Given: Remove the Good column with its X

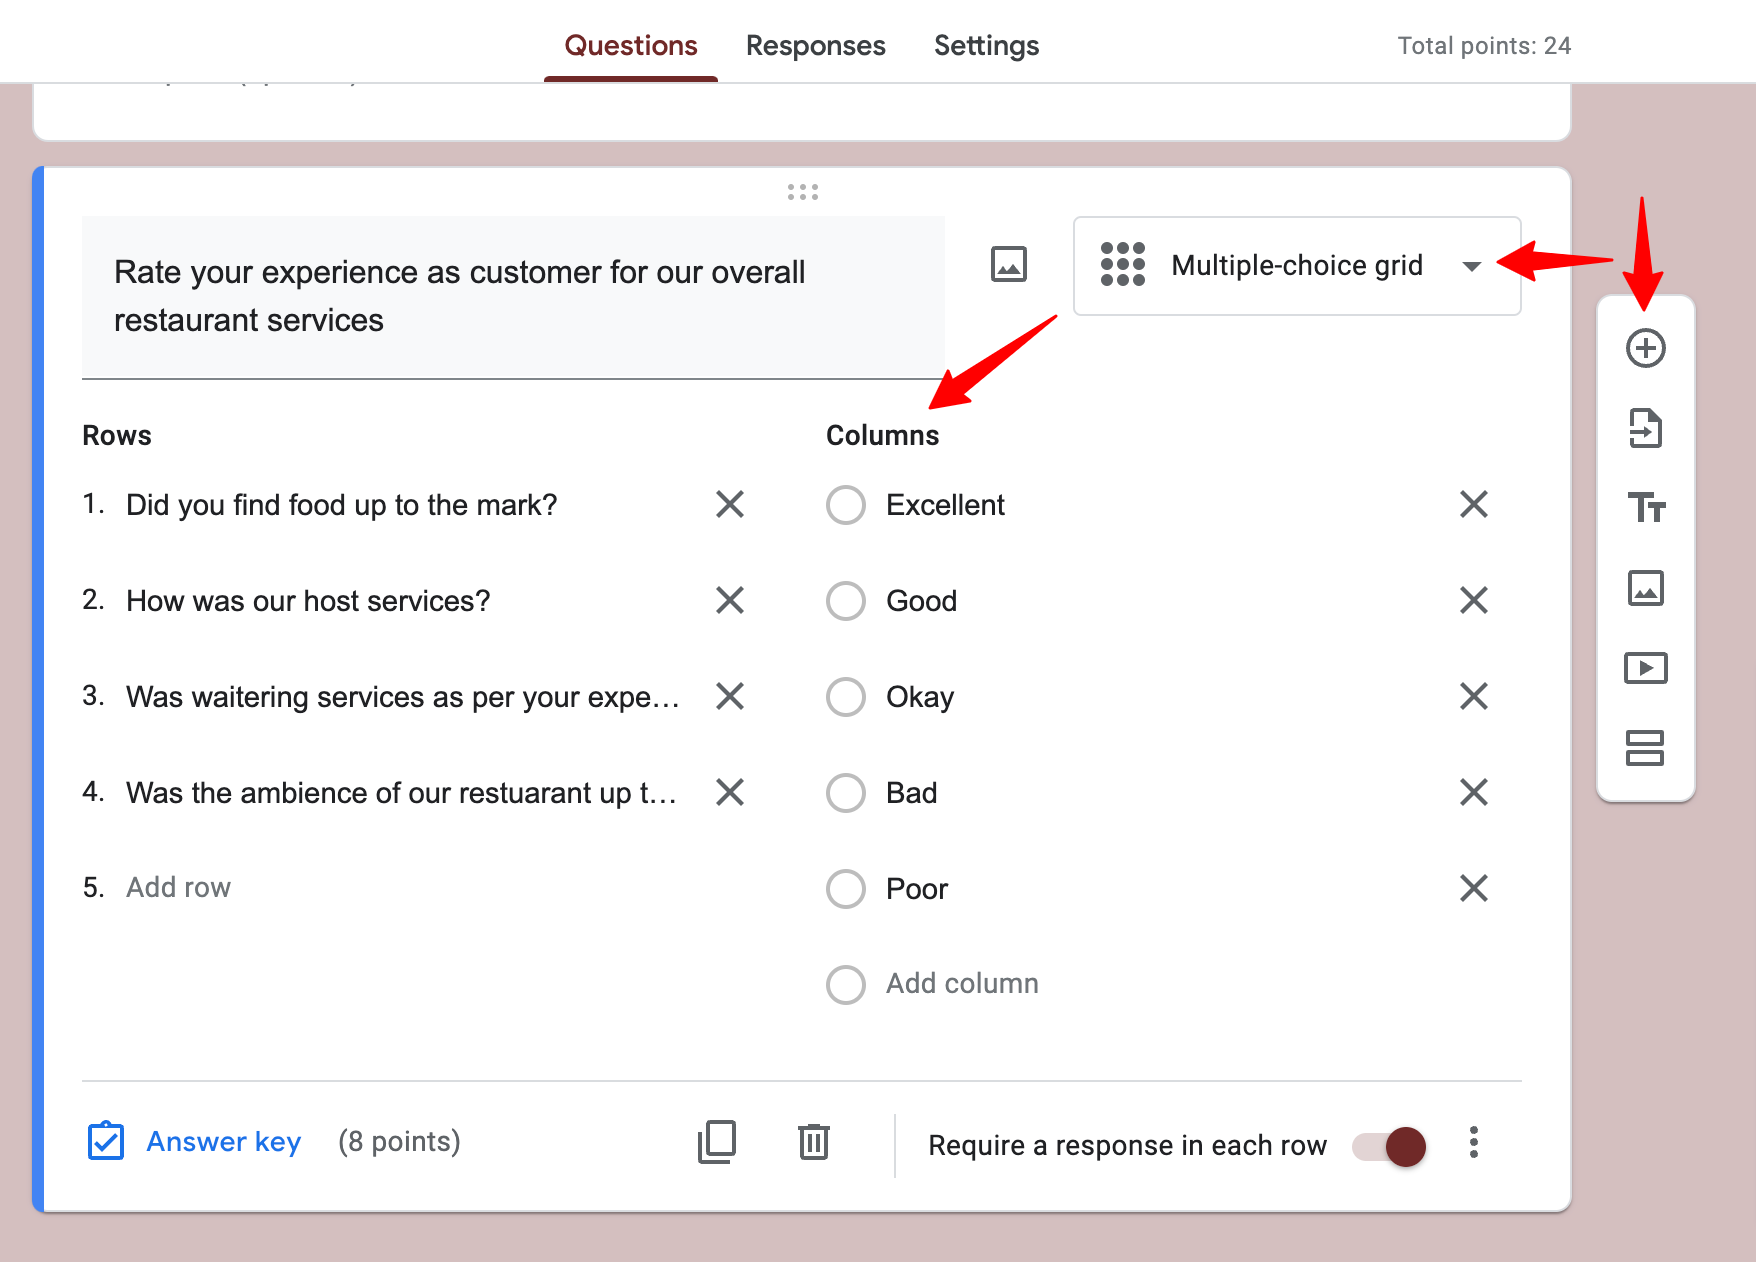Looking at the screenshot, I should click(x=1473, y=600).
